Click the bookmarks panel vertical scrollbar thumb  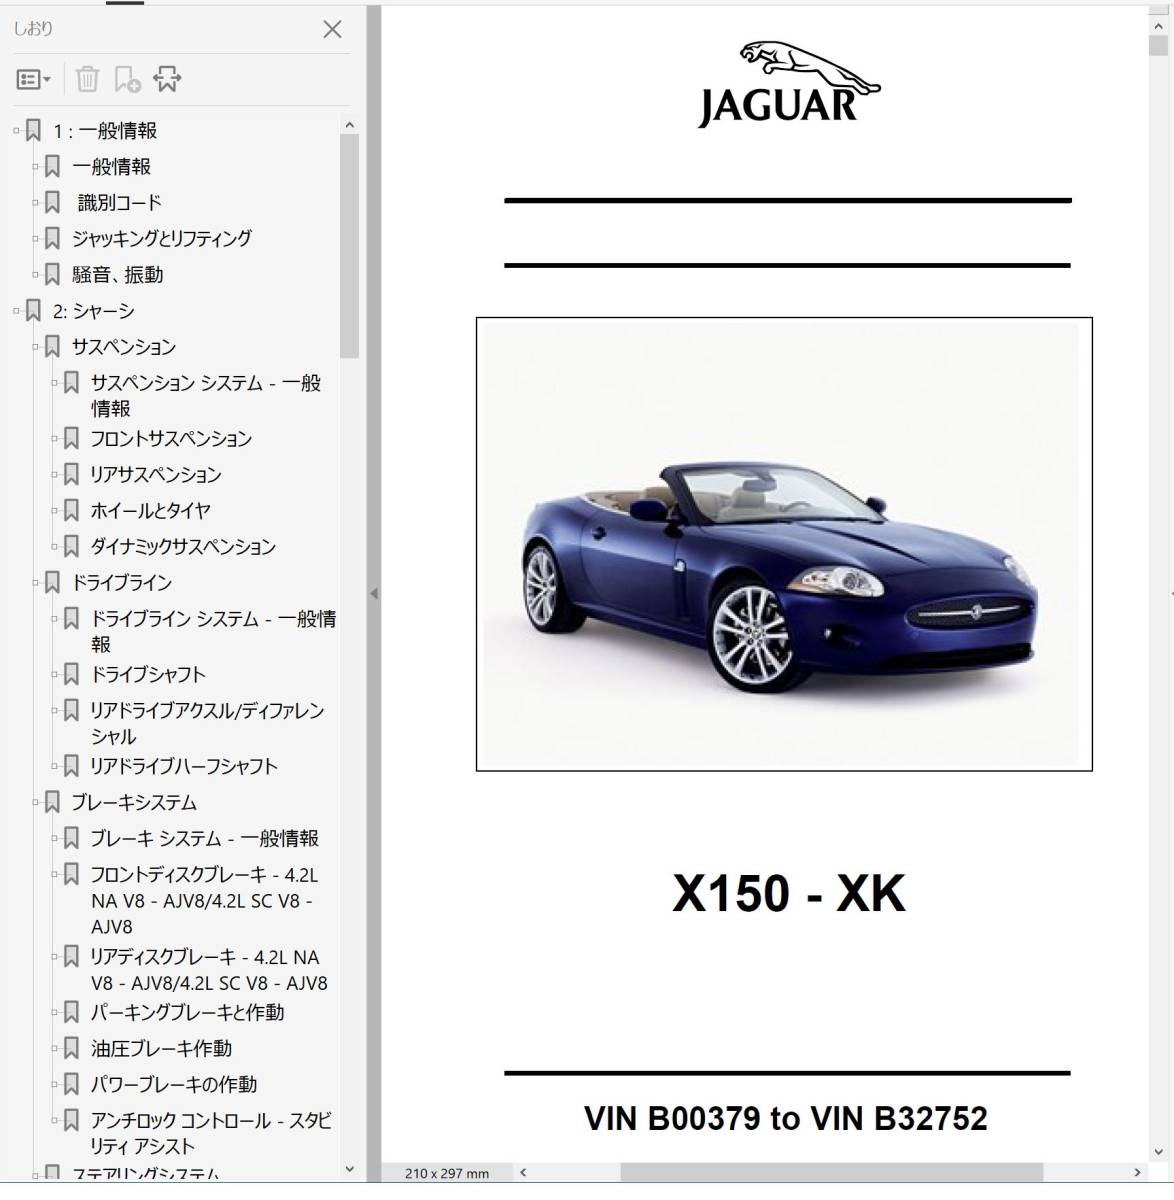349,246
